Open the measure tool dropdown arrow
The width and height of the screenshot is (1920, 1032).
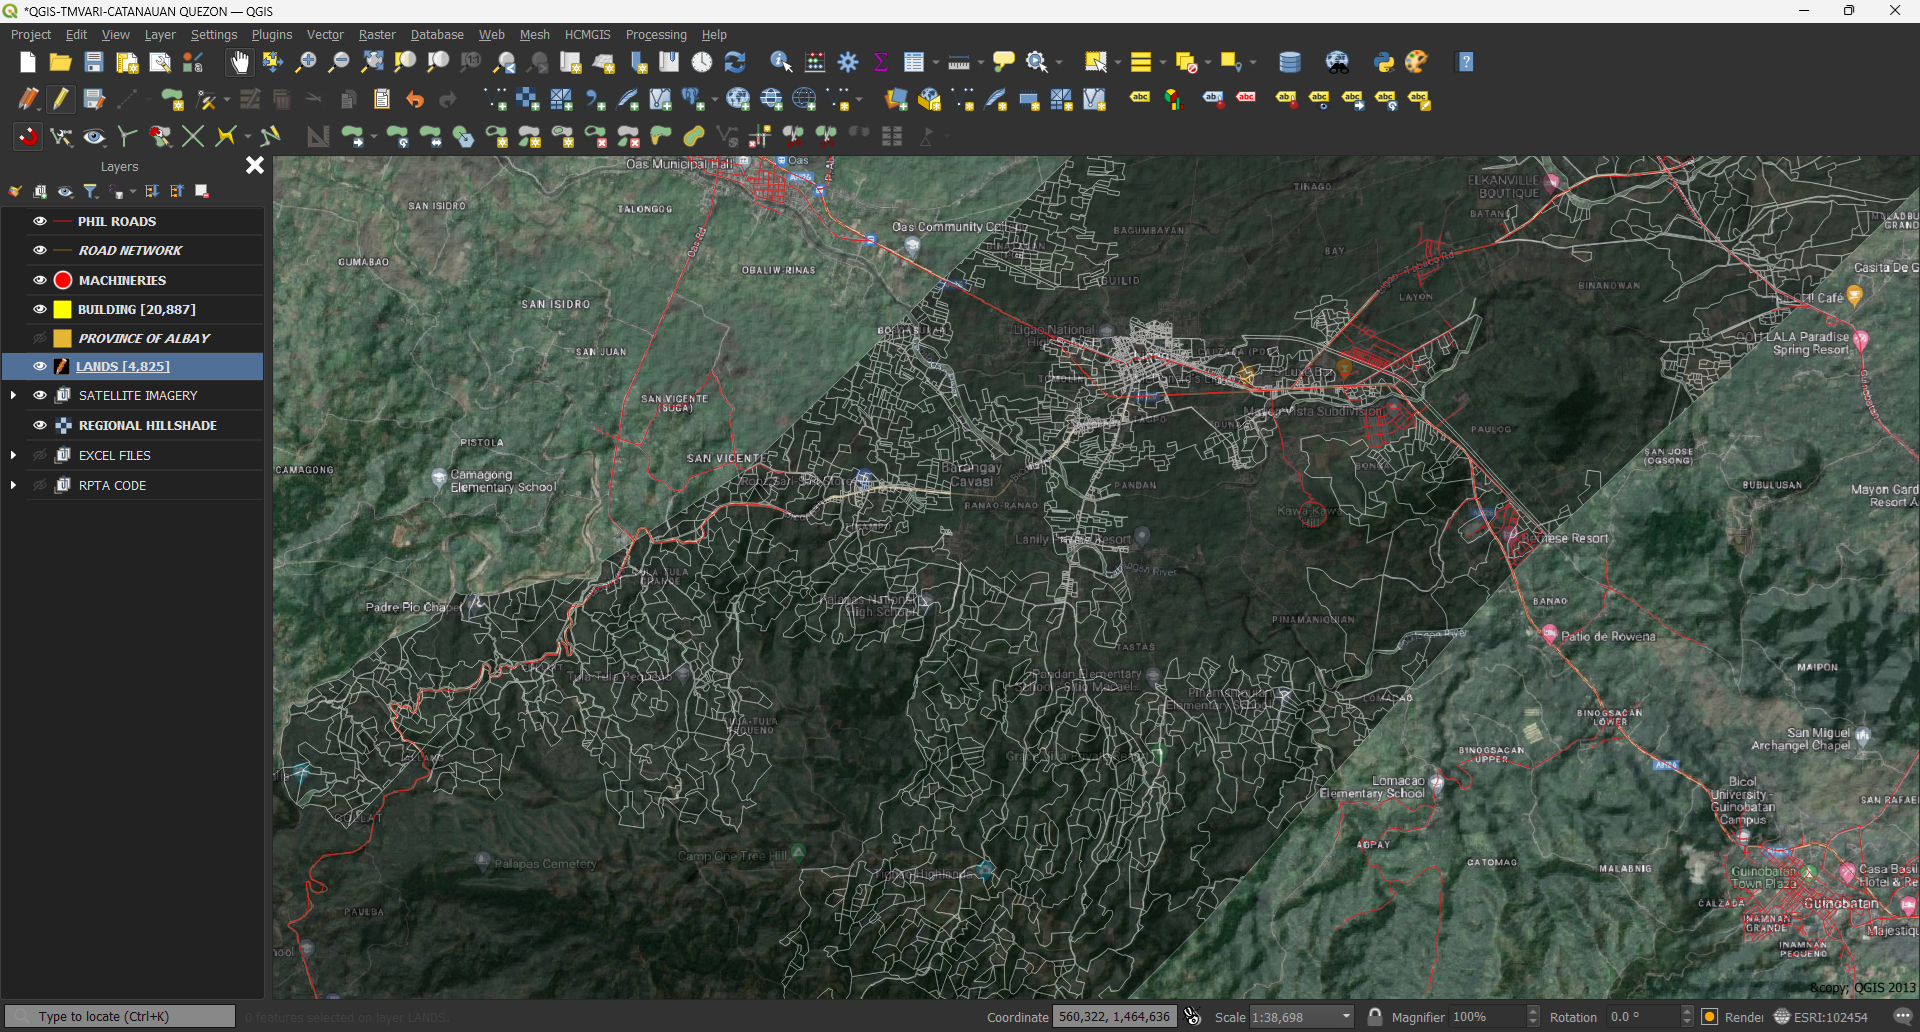click(x=981, y=62)
